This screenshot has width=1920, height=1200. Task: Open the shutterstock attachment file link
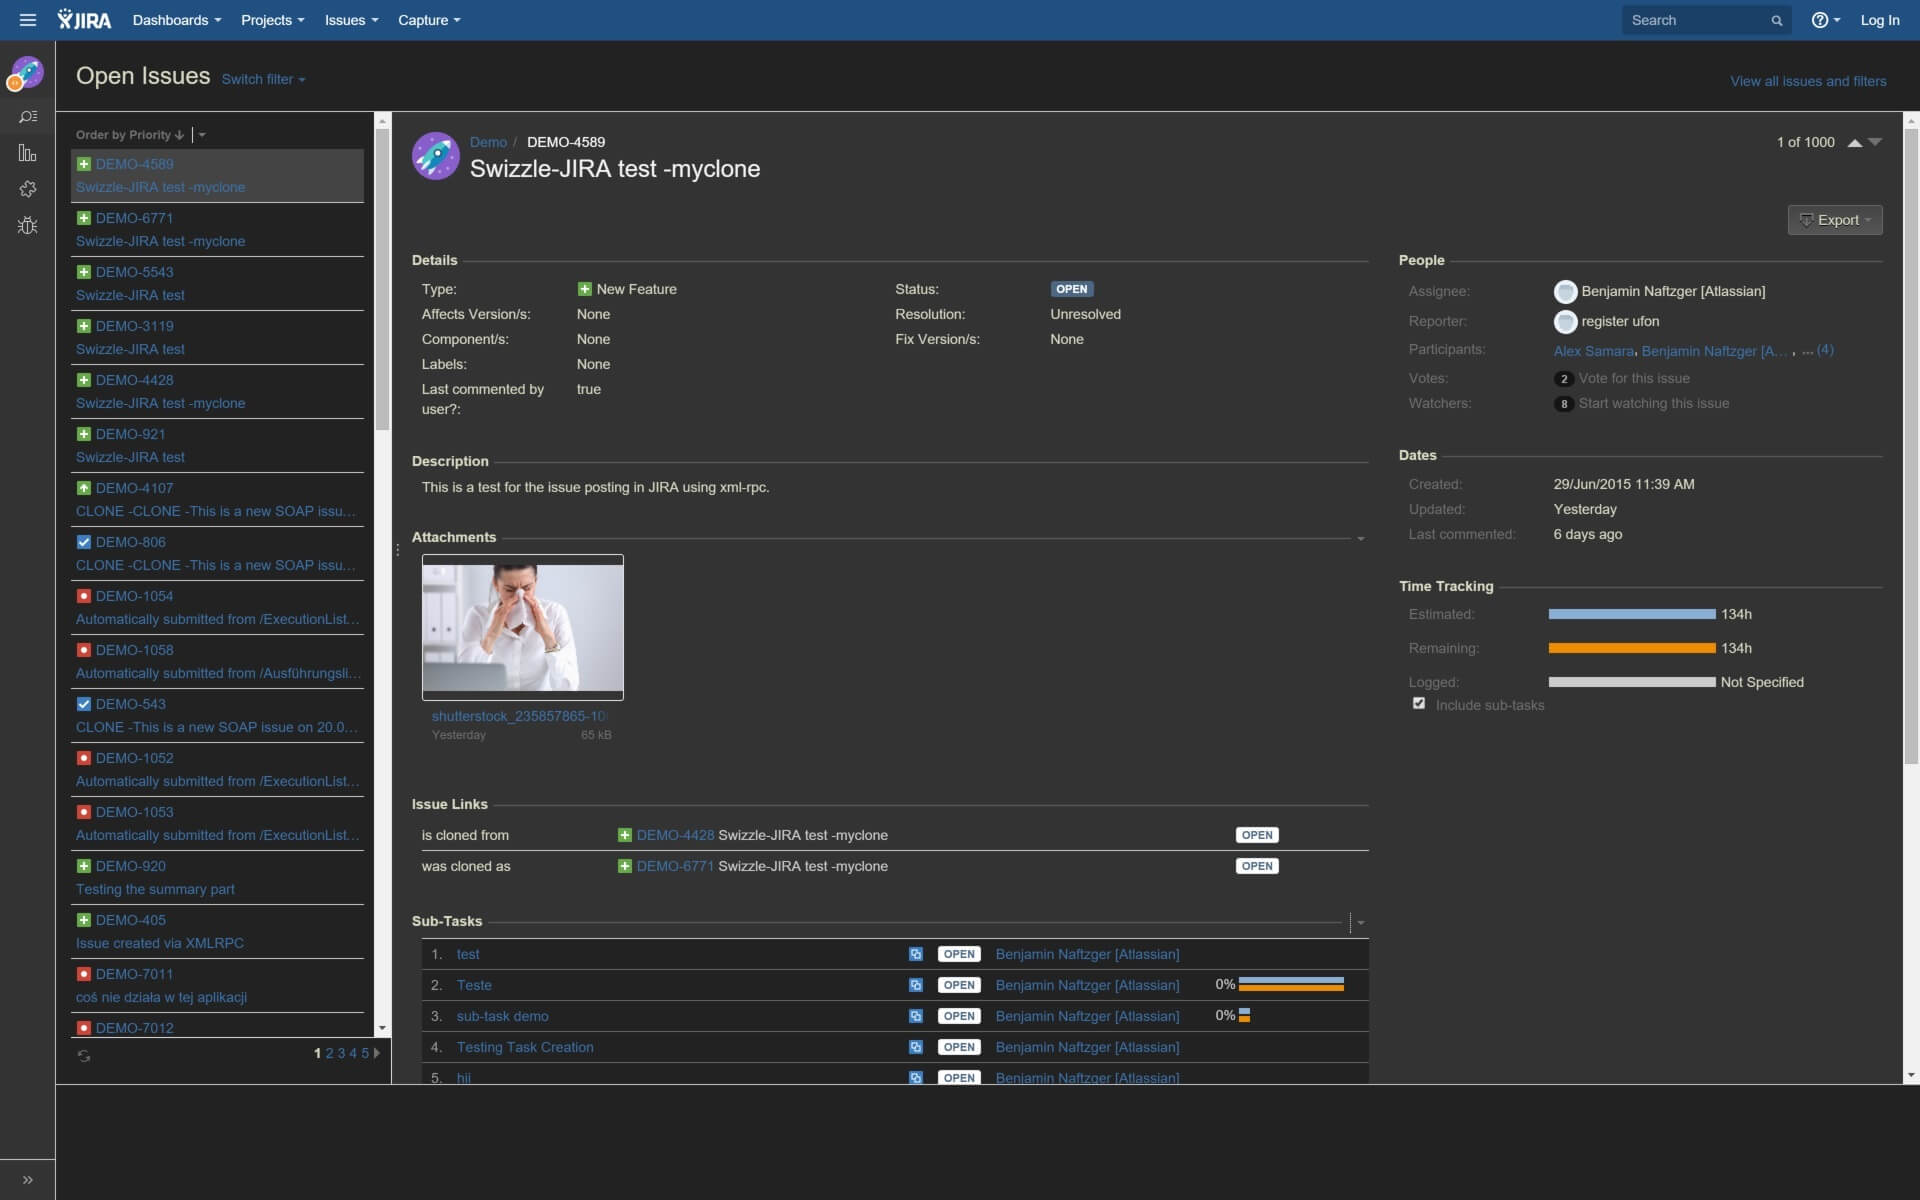click(519, 716)
